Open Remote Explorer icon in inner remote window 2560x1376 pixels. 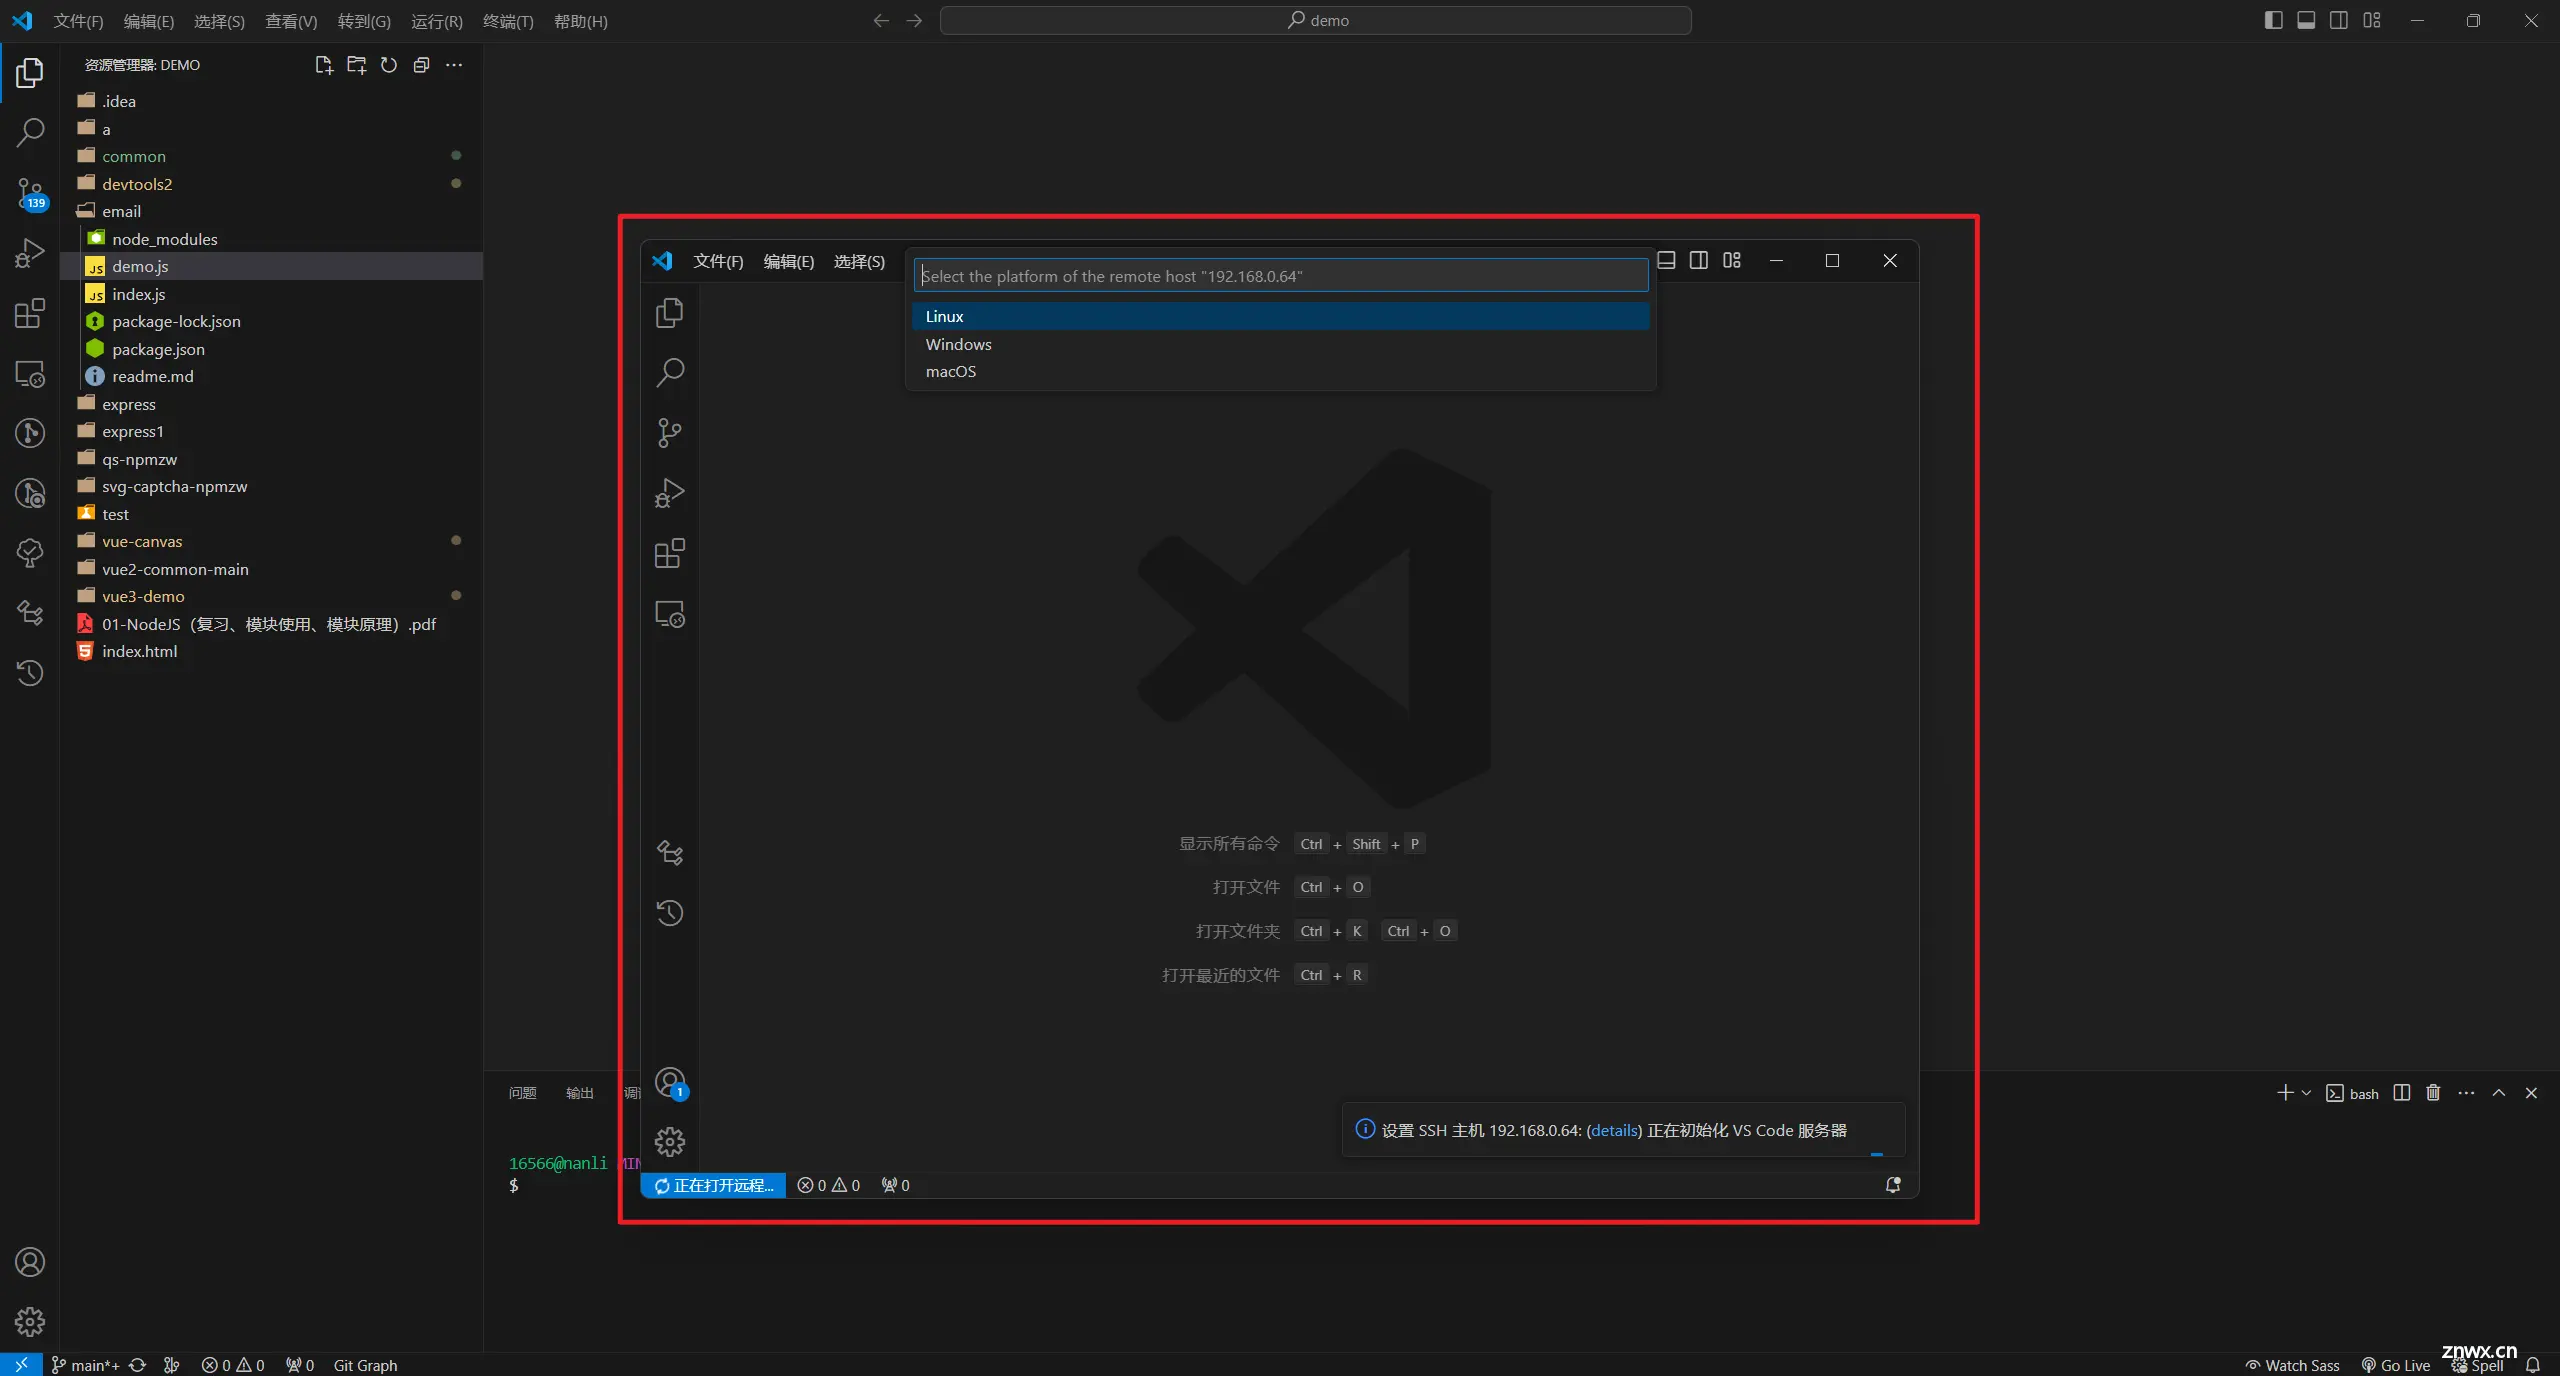point(669,614)
